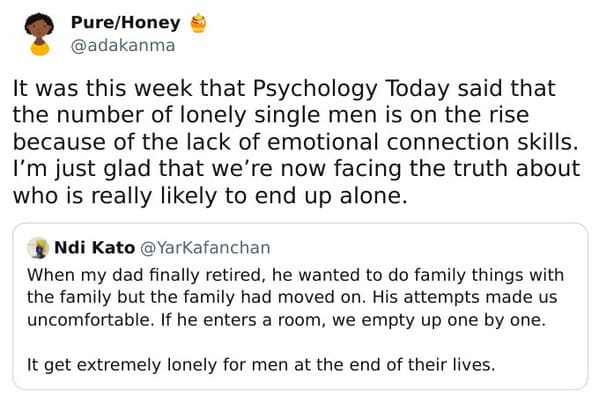Click "His attempts made us" in the quote
The width and height of the screenshot is (599, 396).
(465, 297)
